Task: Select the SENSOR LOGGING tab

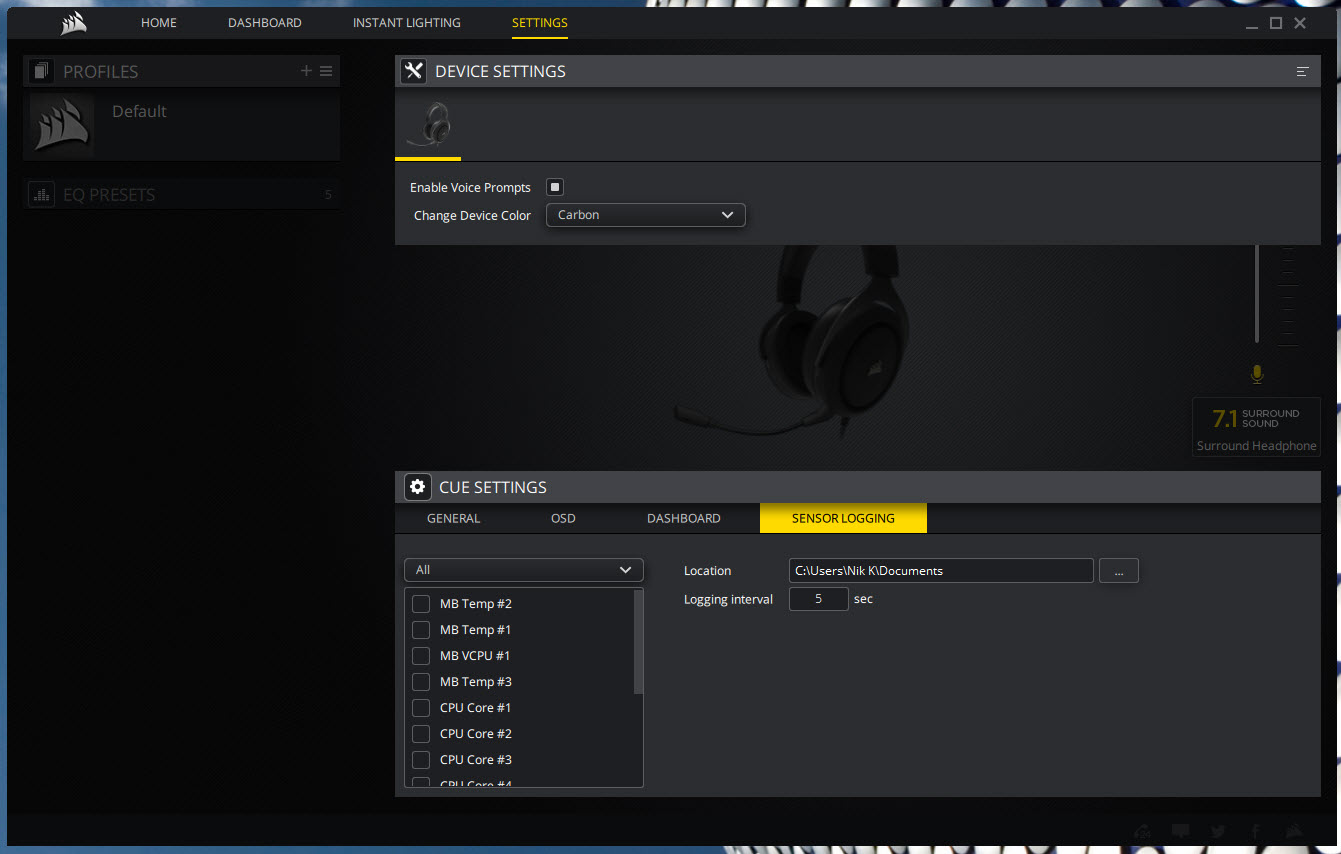Action: coord(843,518)
